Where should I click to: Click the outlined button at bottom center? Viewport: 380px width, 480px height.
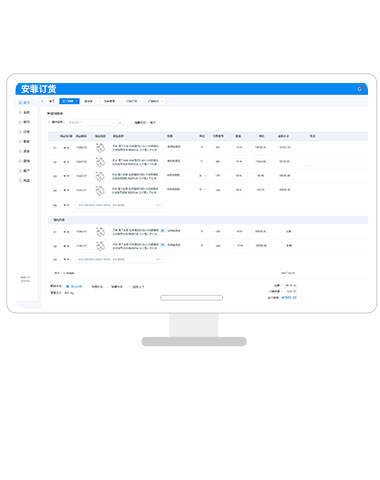pos(192,298)
